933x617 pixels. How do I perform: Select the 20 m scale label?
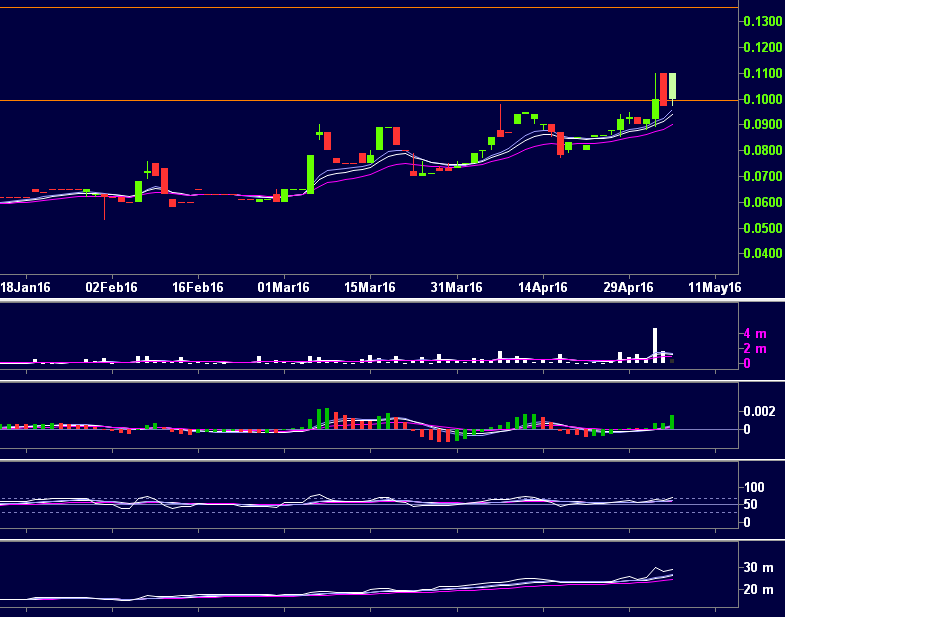click(x=759, y=590)
